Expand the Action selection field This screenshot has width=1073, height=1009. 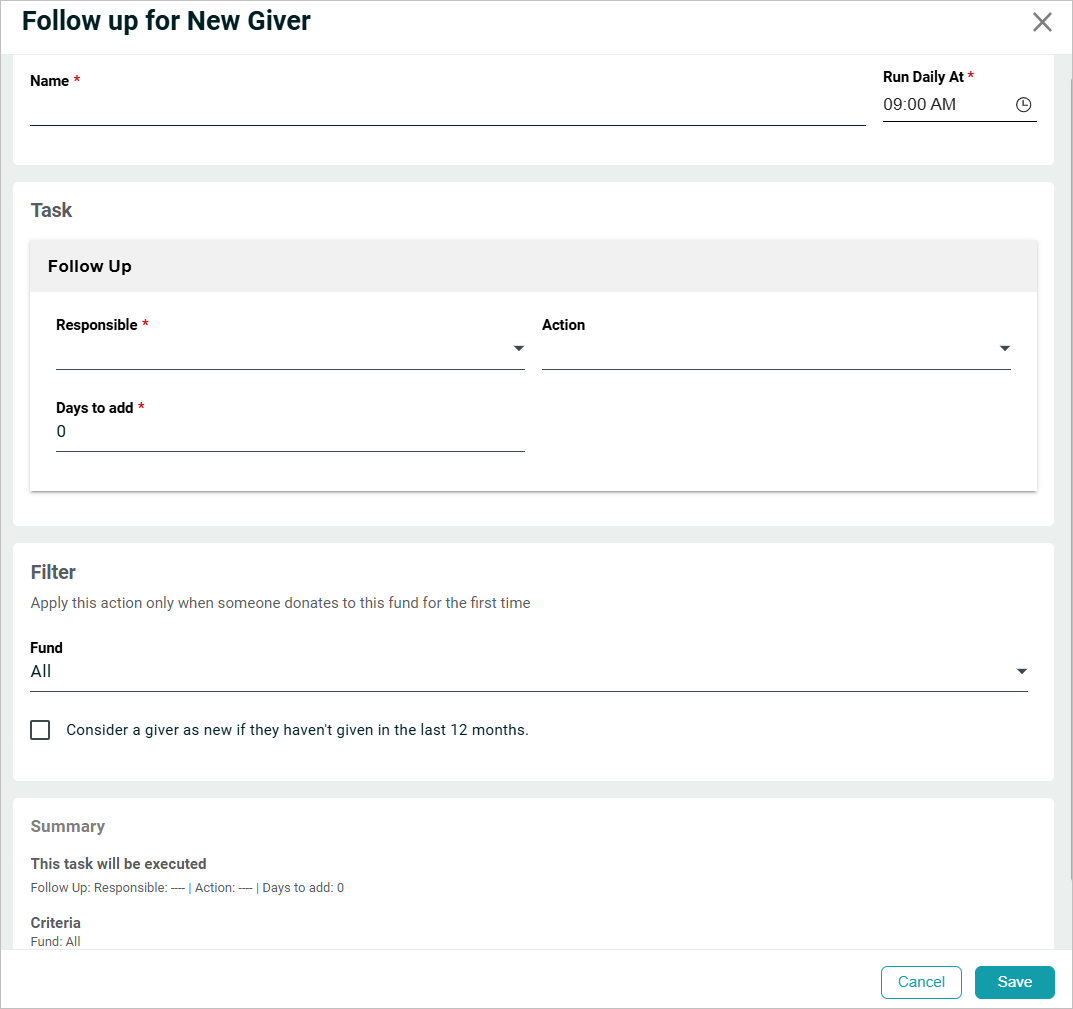point(765,350)
